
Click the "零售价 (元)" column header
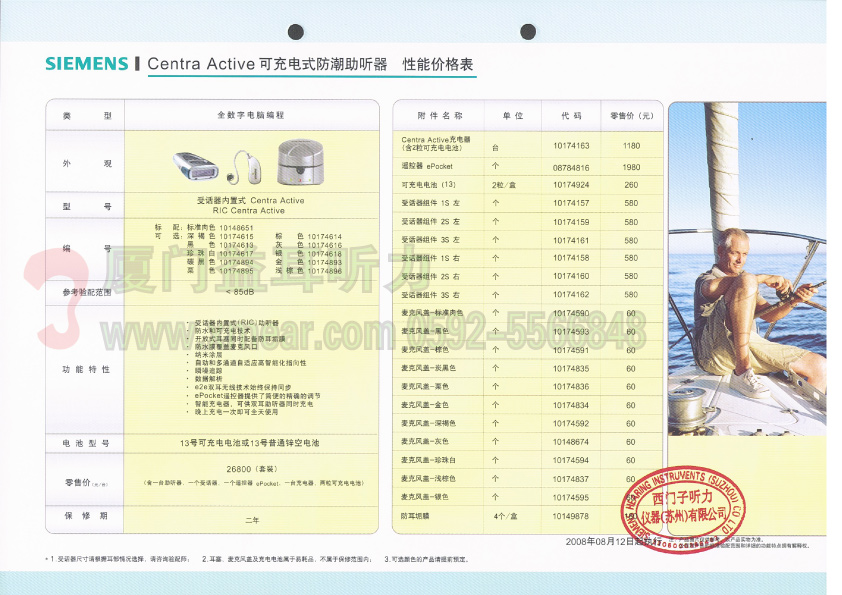[632, 115]
